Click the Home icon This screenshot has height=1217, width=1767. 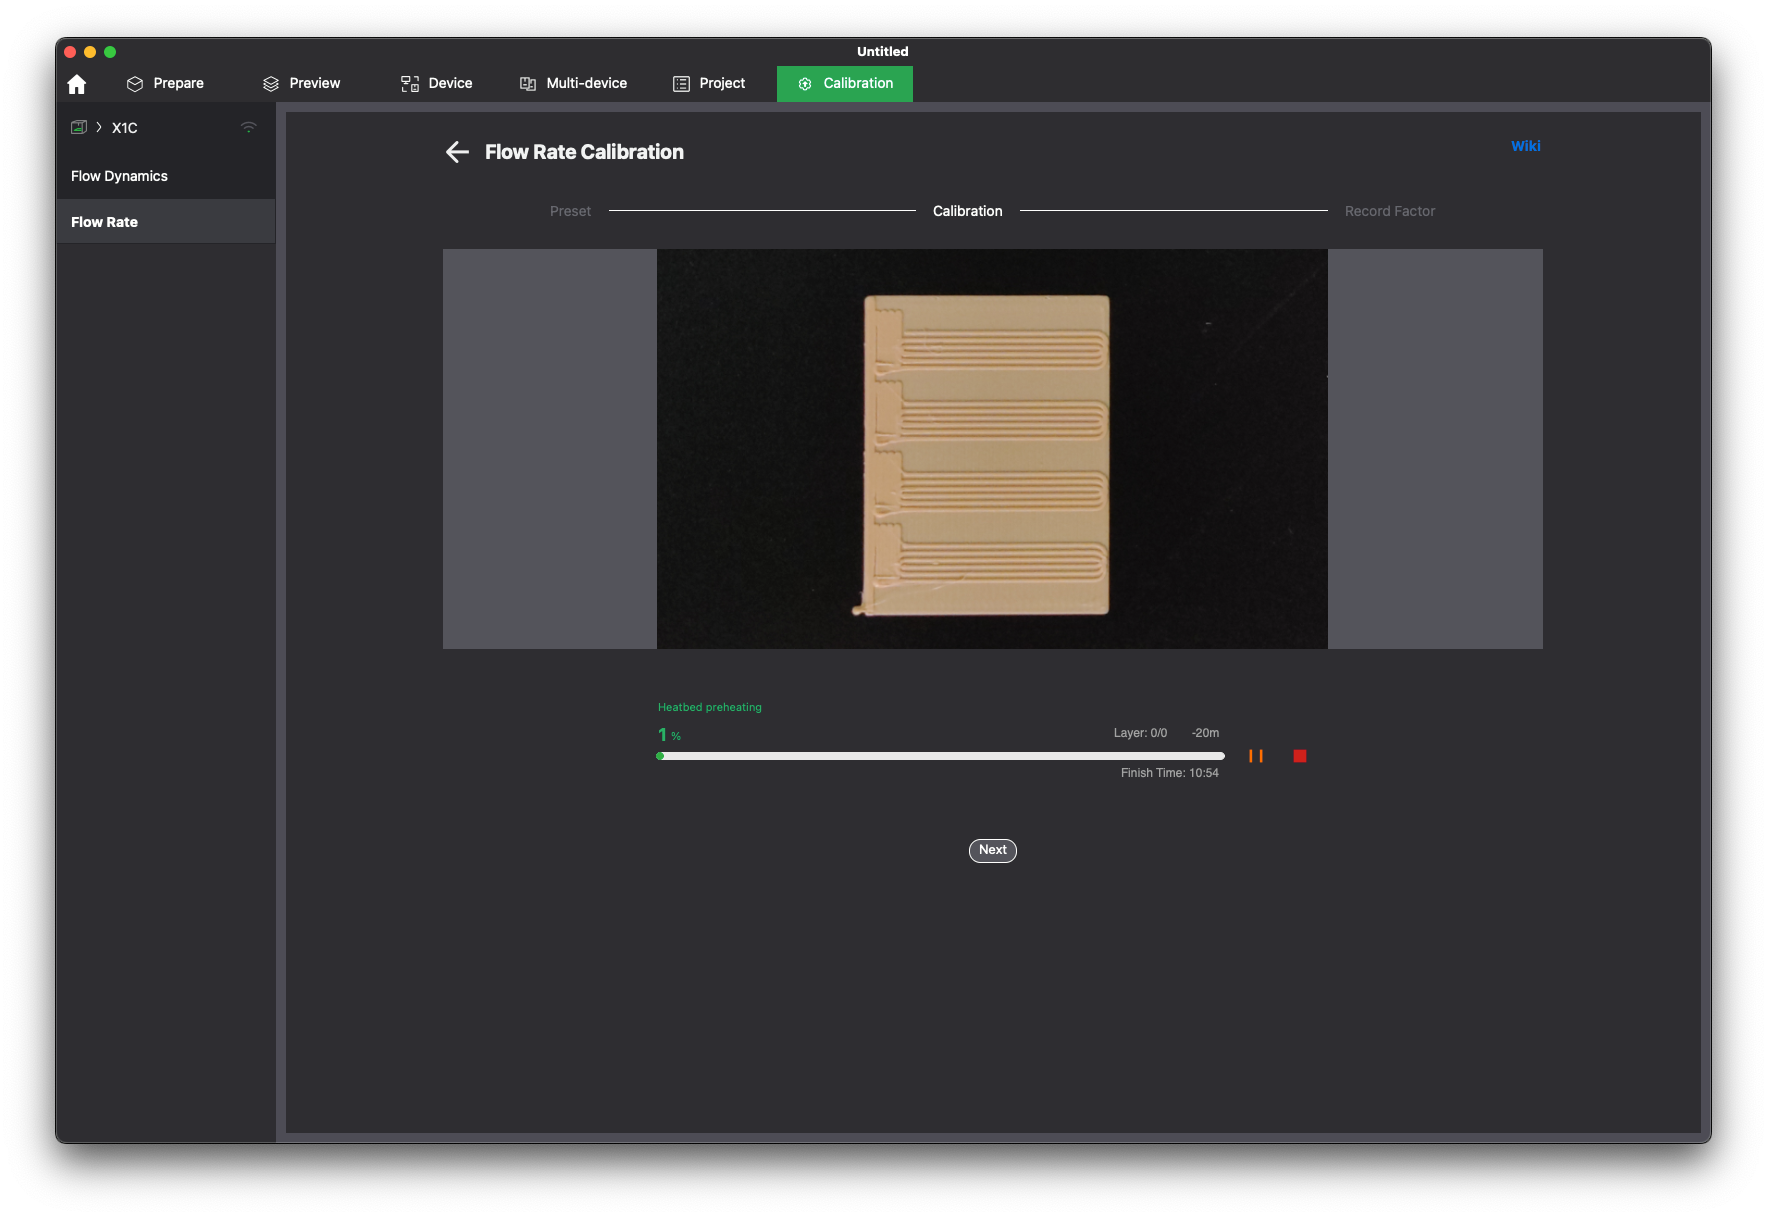click(77, 84)
